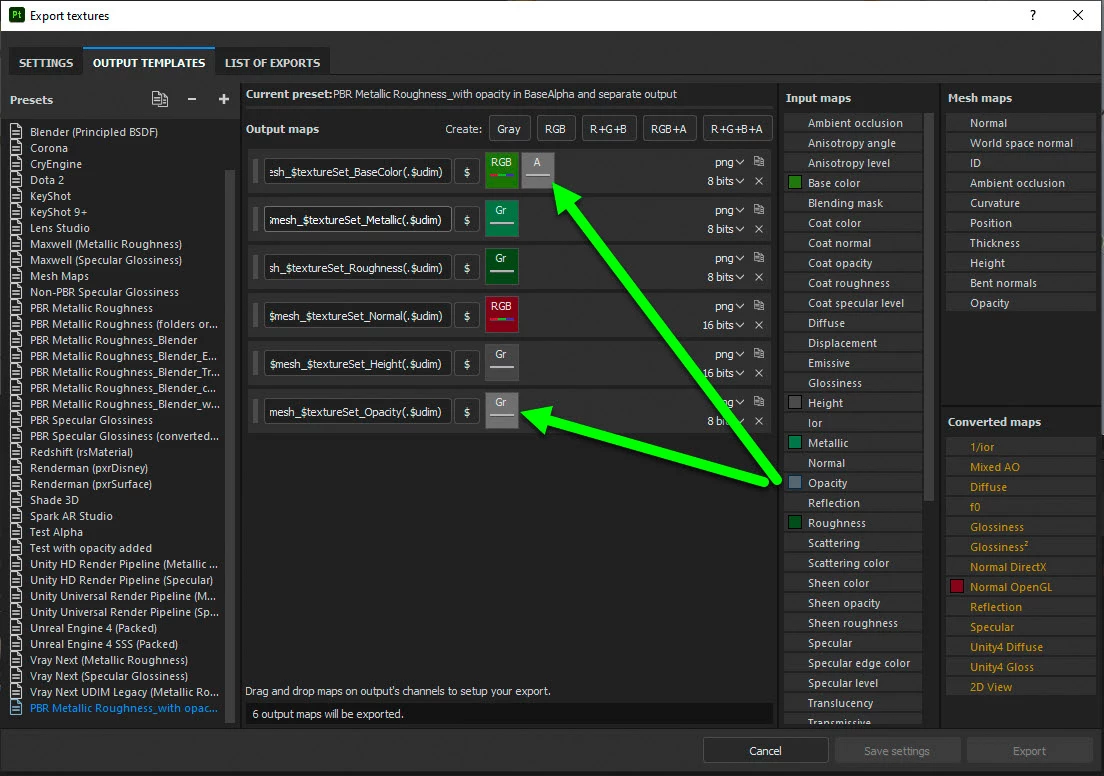Select the World space normal mesh map
Viewport: 1104px width, 776px height.
pos(1022,143)
